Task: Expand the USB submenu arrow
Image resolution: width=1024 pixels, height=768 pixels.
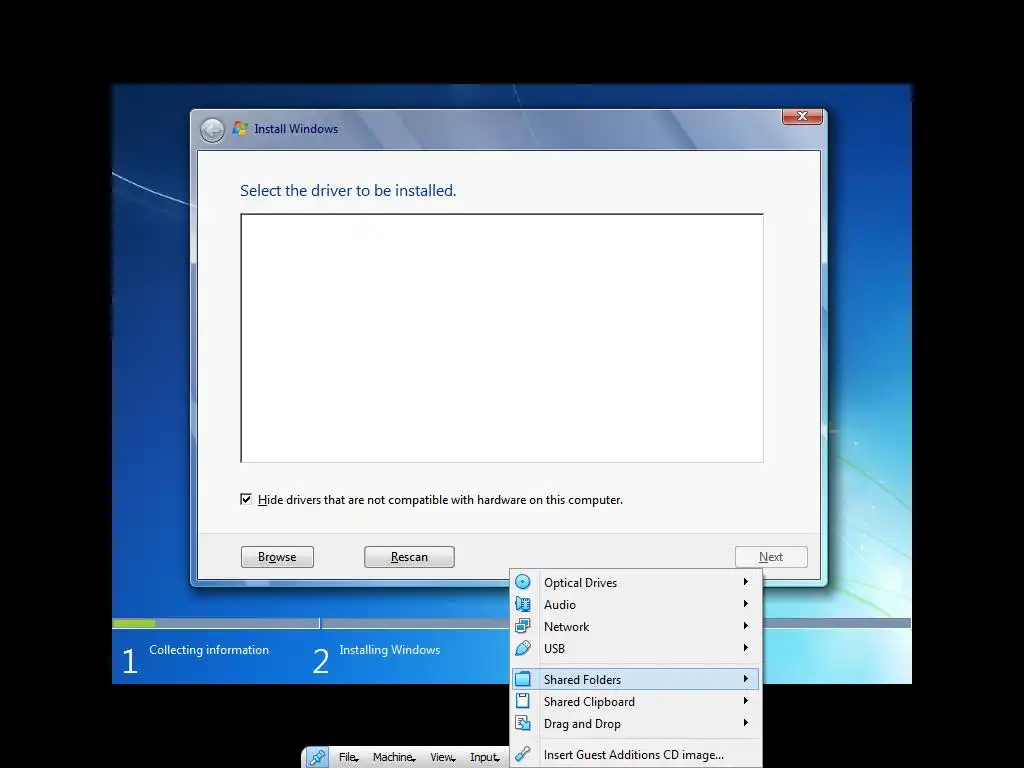Action: [x=745, y=648]
